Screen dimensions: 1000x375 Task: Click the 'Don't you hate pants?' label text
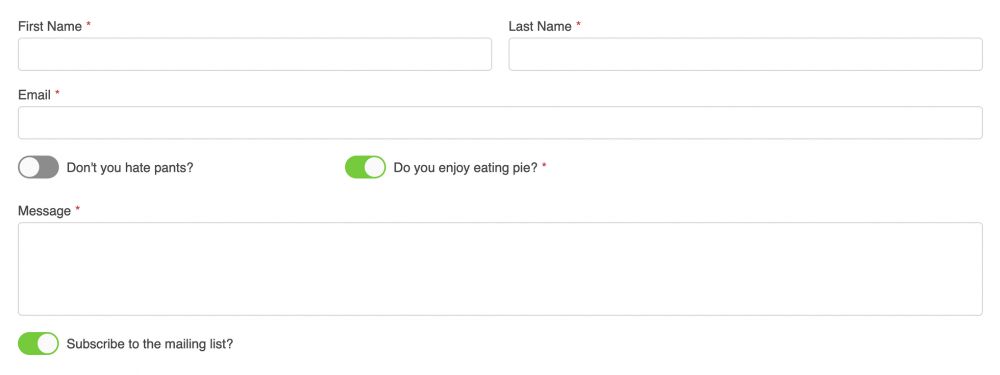(x=129, y=168)
